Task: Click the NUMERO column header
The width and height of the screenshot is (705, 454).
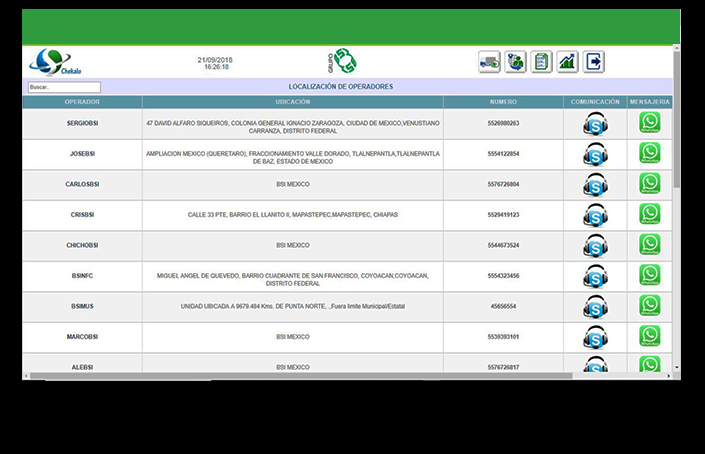Action: tap(503, 102)
